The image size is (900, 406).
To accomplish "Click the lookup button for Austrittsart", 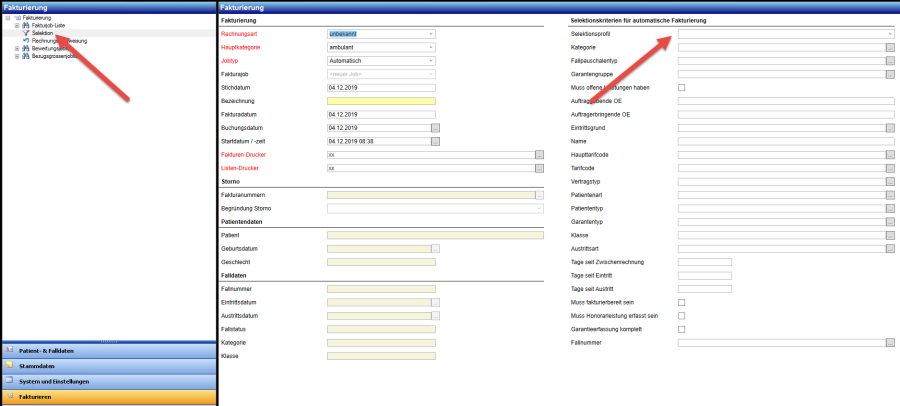I will pos(890,249).
